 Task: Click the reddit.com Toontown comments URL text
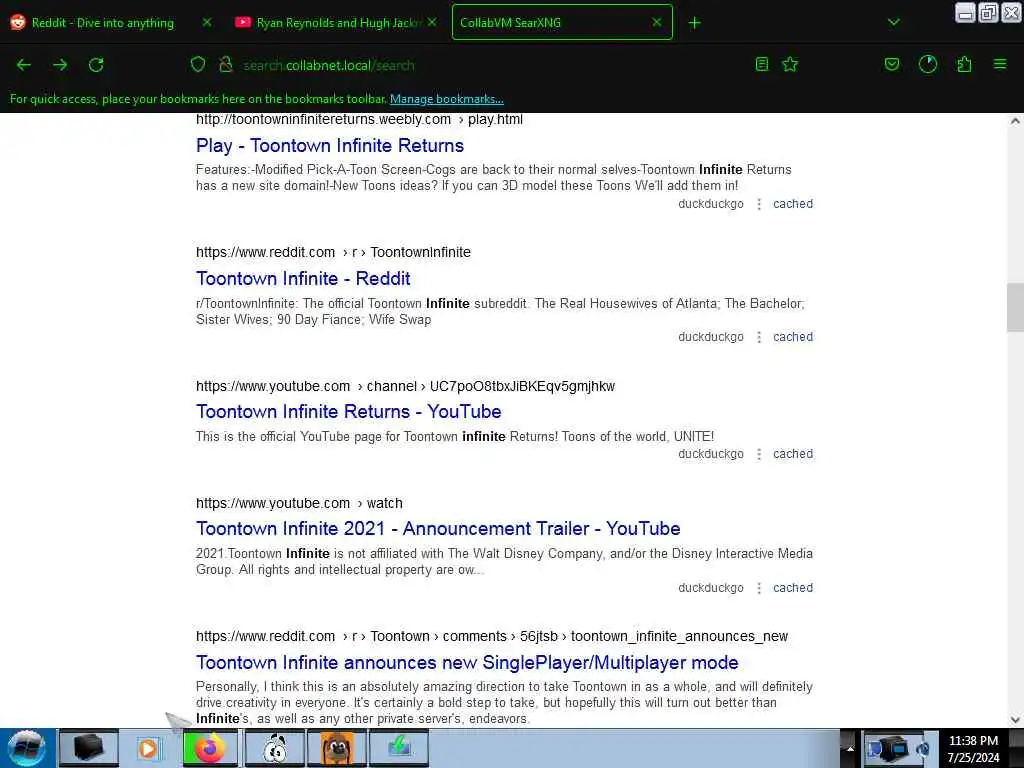pyautogui.click(x=492, y=637)
